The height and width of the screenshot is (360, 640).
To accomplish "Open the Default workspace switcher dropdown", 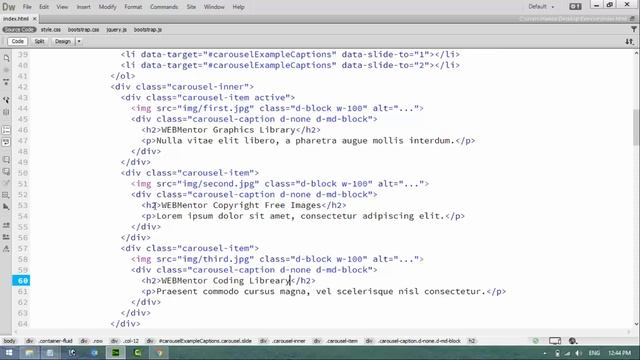I will (541, 7).
